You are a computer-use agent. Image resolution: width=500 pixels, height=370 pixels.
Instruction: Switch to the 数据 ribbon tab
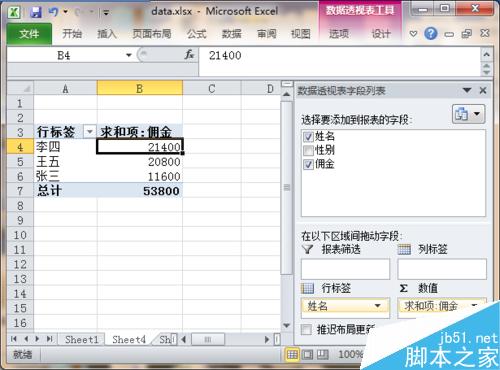[x=232, y=34]
